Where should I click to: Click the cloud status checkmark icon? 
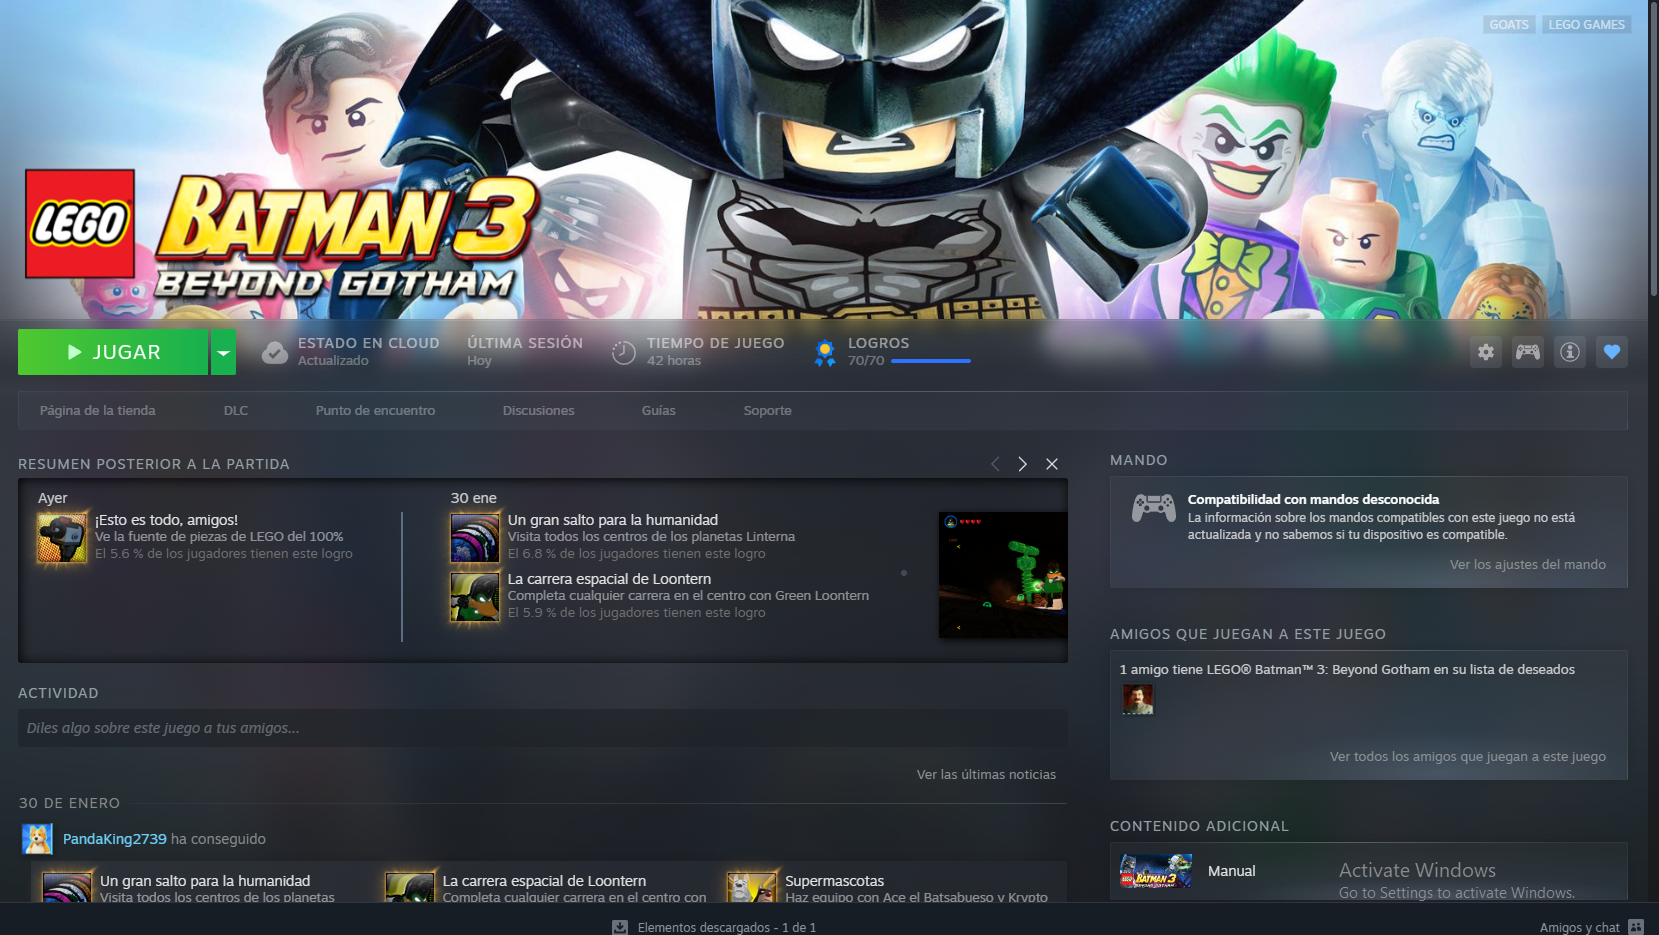(x=275, y=353)
